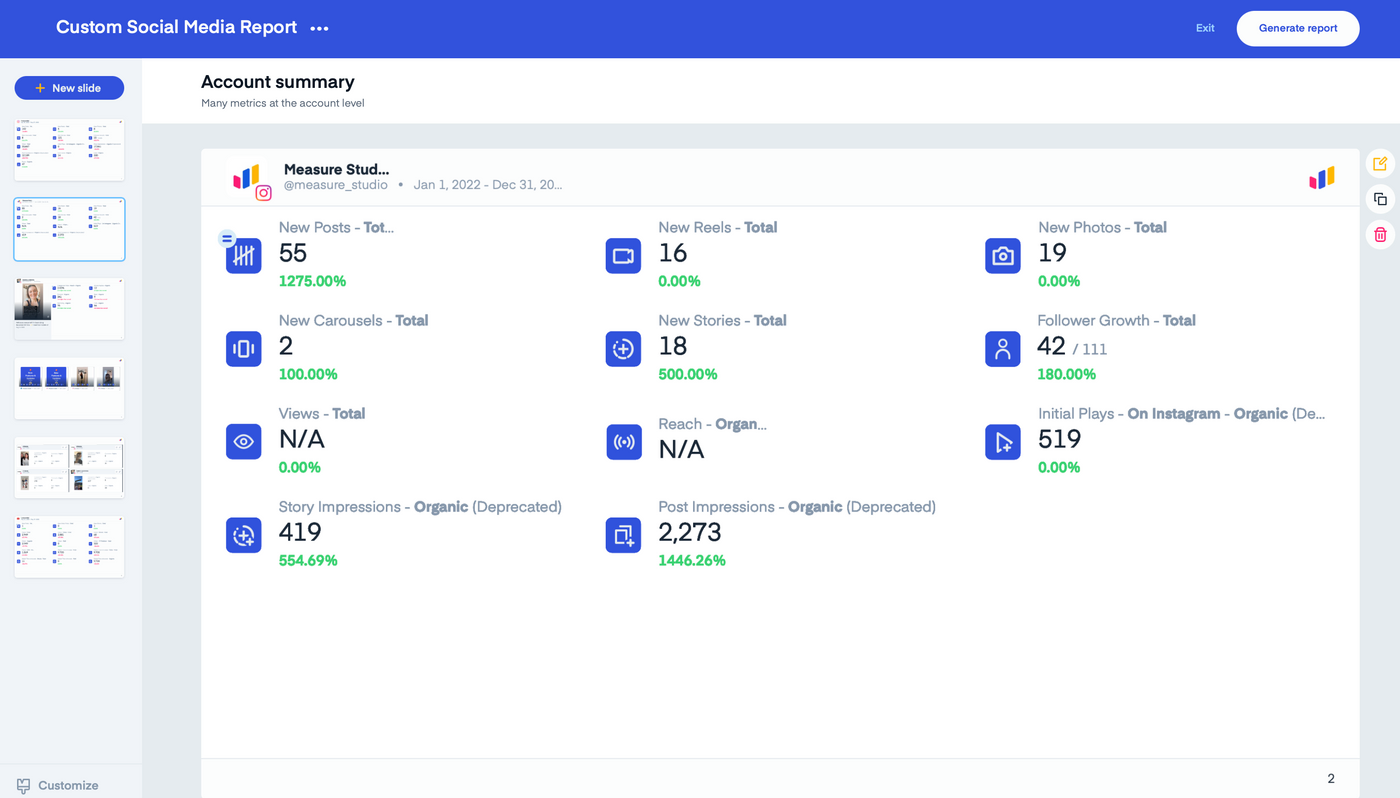Click the Reach broadcast icon

tap(623, 442)
